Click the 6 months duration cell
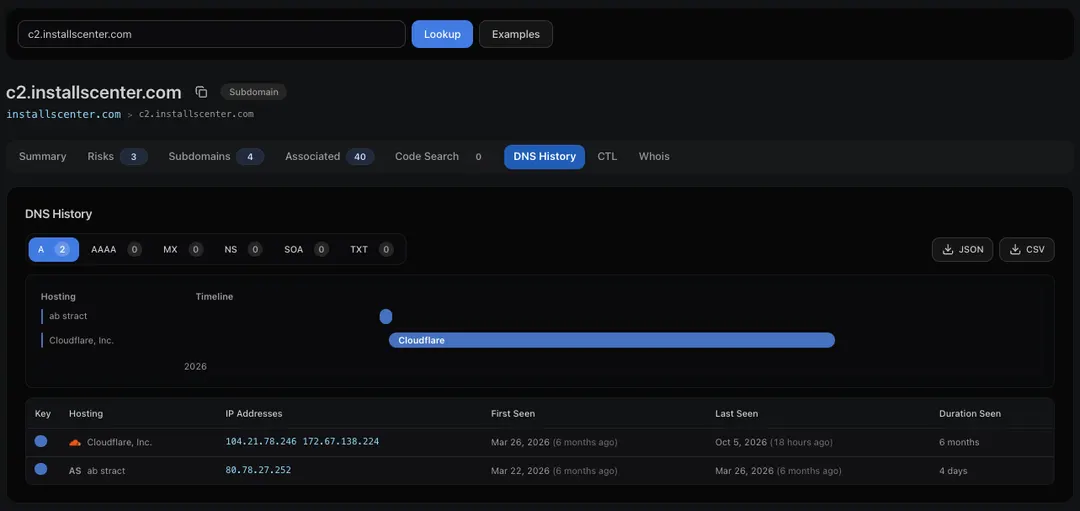 [959, 442]
